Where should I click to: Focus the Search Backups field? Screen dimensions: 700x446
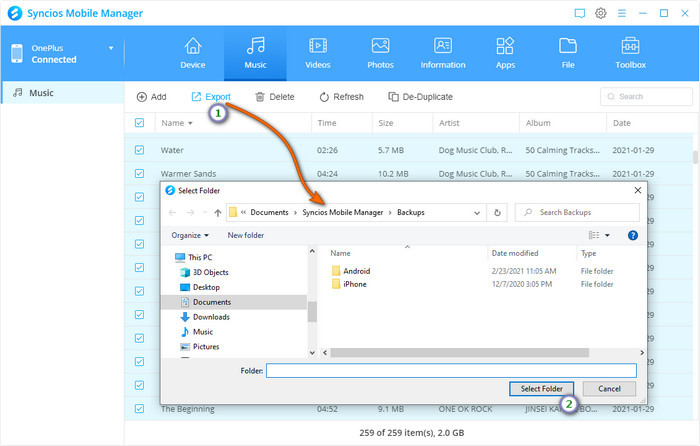(x=577, y=213)
